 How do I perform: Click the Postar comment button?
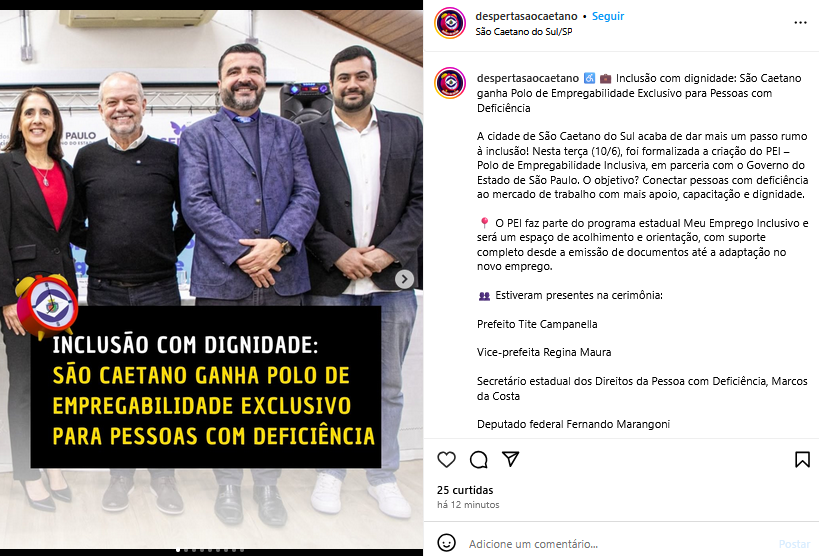pyautogui.click(x=793, y=544)
